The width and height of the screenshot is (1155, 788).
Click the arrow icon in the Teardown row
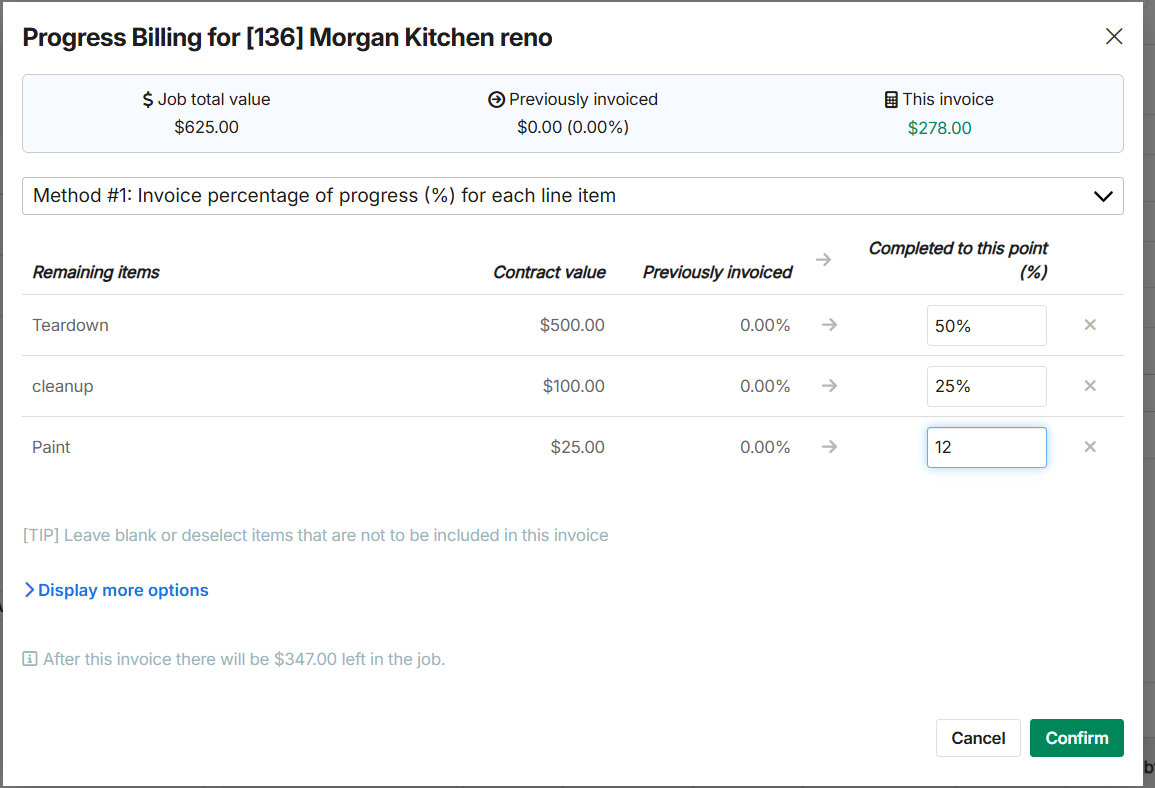click(829, 325)
